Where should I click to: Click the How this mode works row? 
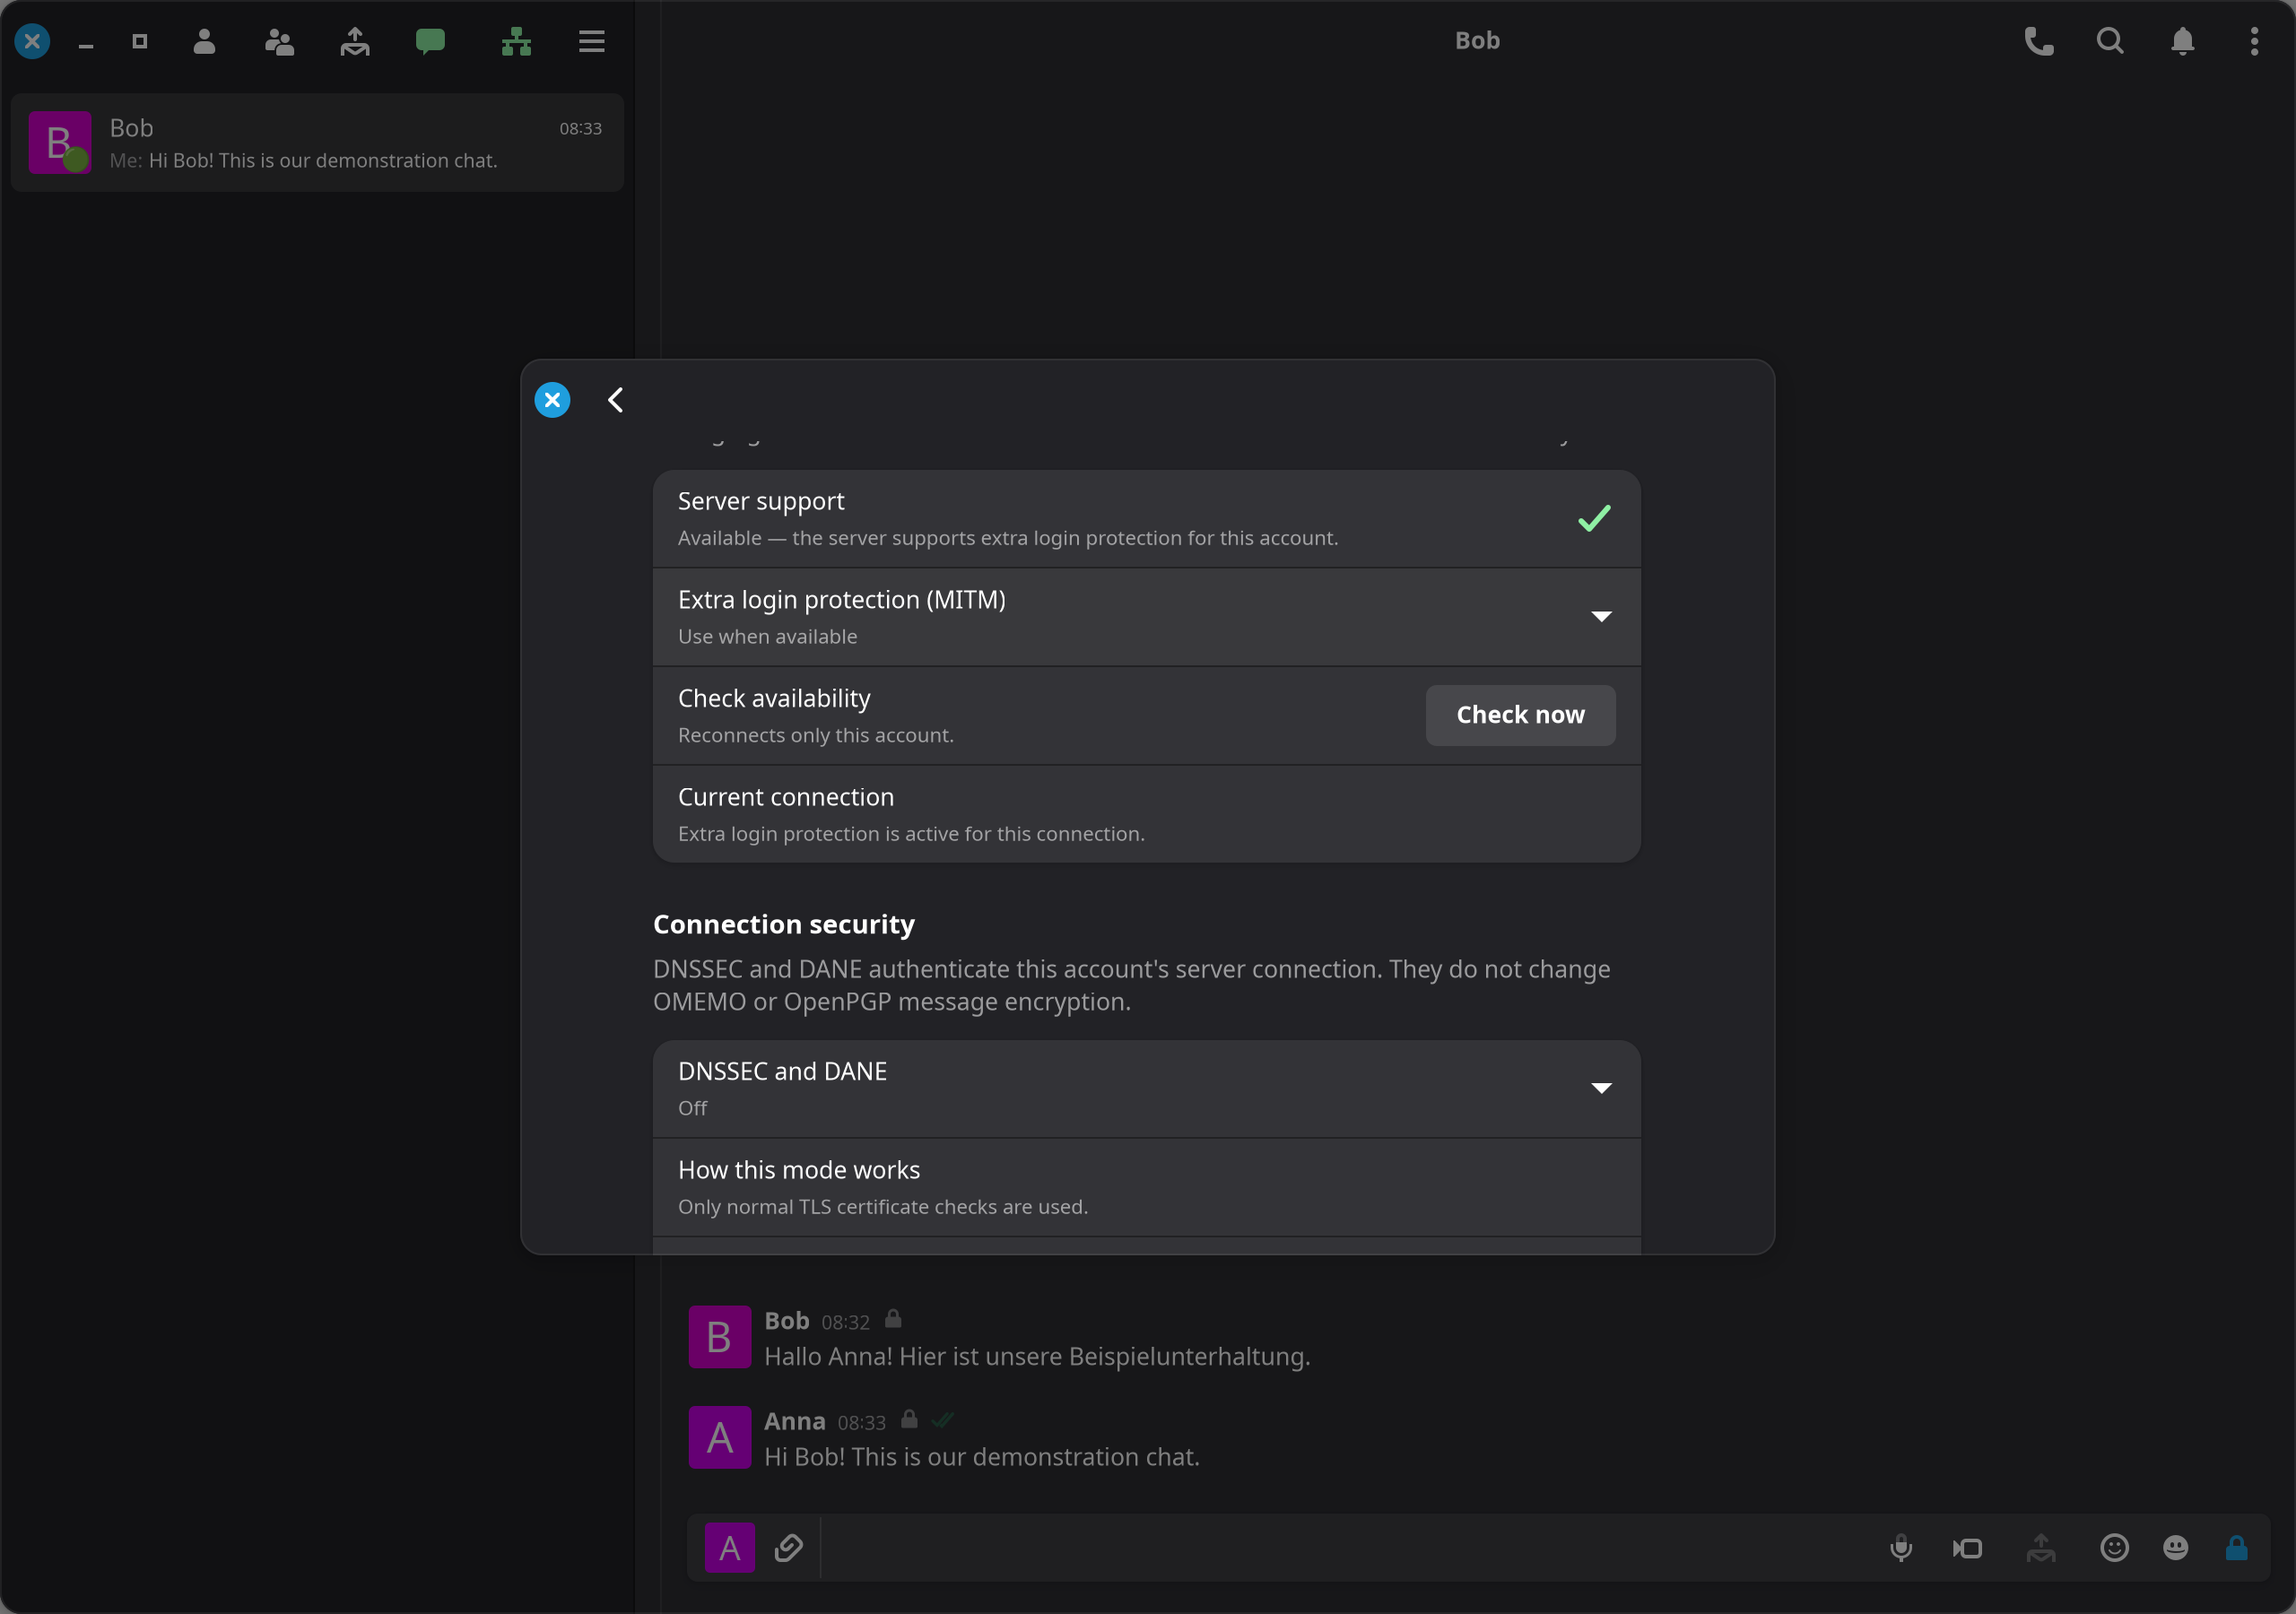1146,1188
